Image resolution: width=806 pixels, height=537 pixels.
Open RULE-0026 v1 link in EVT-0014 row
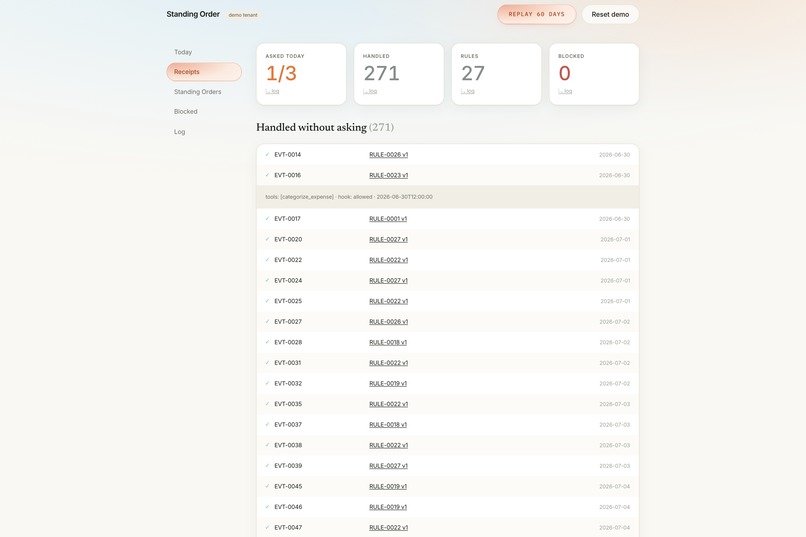pyautogui.click(x=389, y=155)
